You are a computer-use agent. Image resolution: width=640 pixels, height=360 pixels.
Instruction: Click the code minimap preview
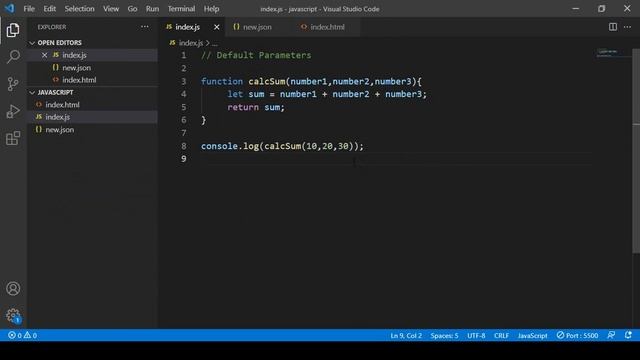(x=609, y=53)
